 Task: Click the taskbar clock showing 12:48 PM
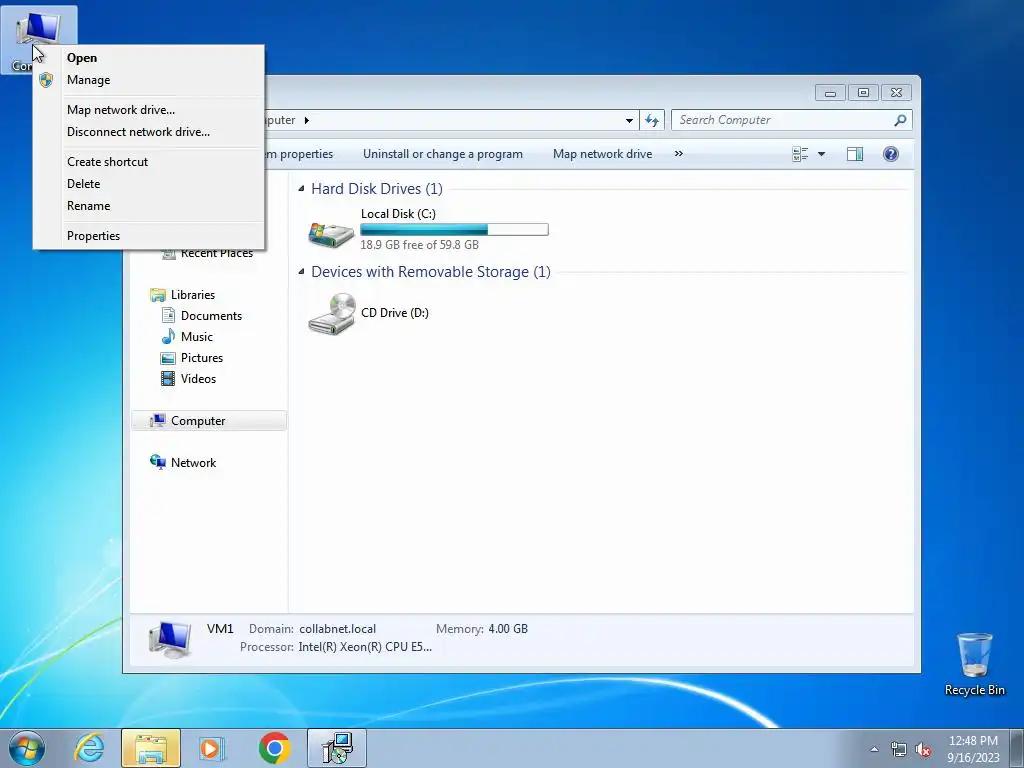click(973, 749)
